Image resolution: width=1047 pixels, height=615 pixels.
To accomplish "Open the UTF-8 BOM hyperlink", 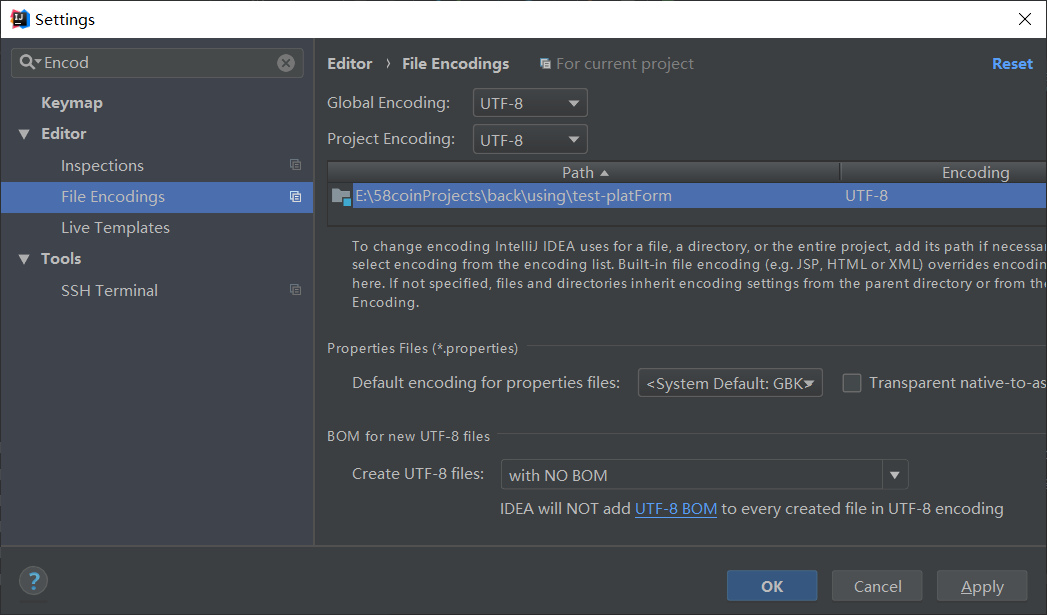I will tap(676, 509).
